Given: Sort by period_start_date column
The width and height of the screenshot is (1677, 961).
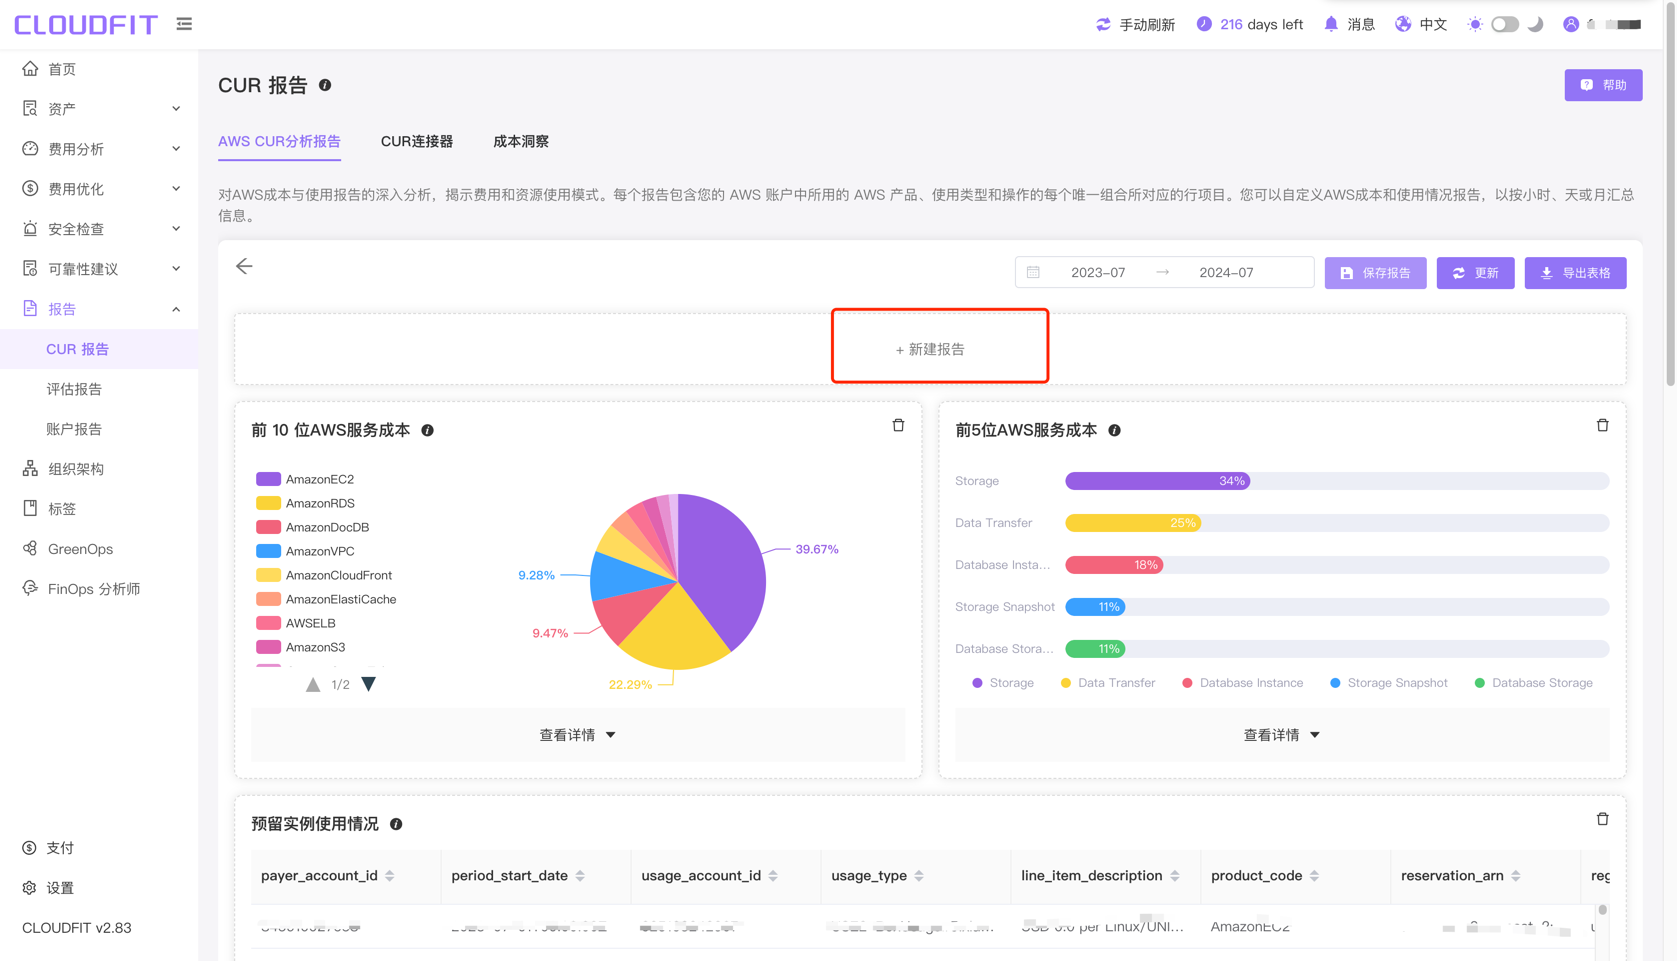Looking at the screenshot, I should tap(580, 876).
